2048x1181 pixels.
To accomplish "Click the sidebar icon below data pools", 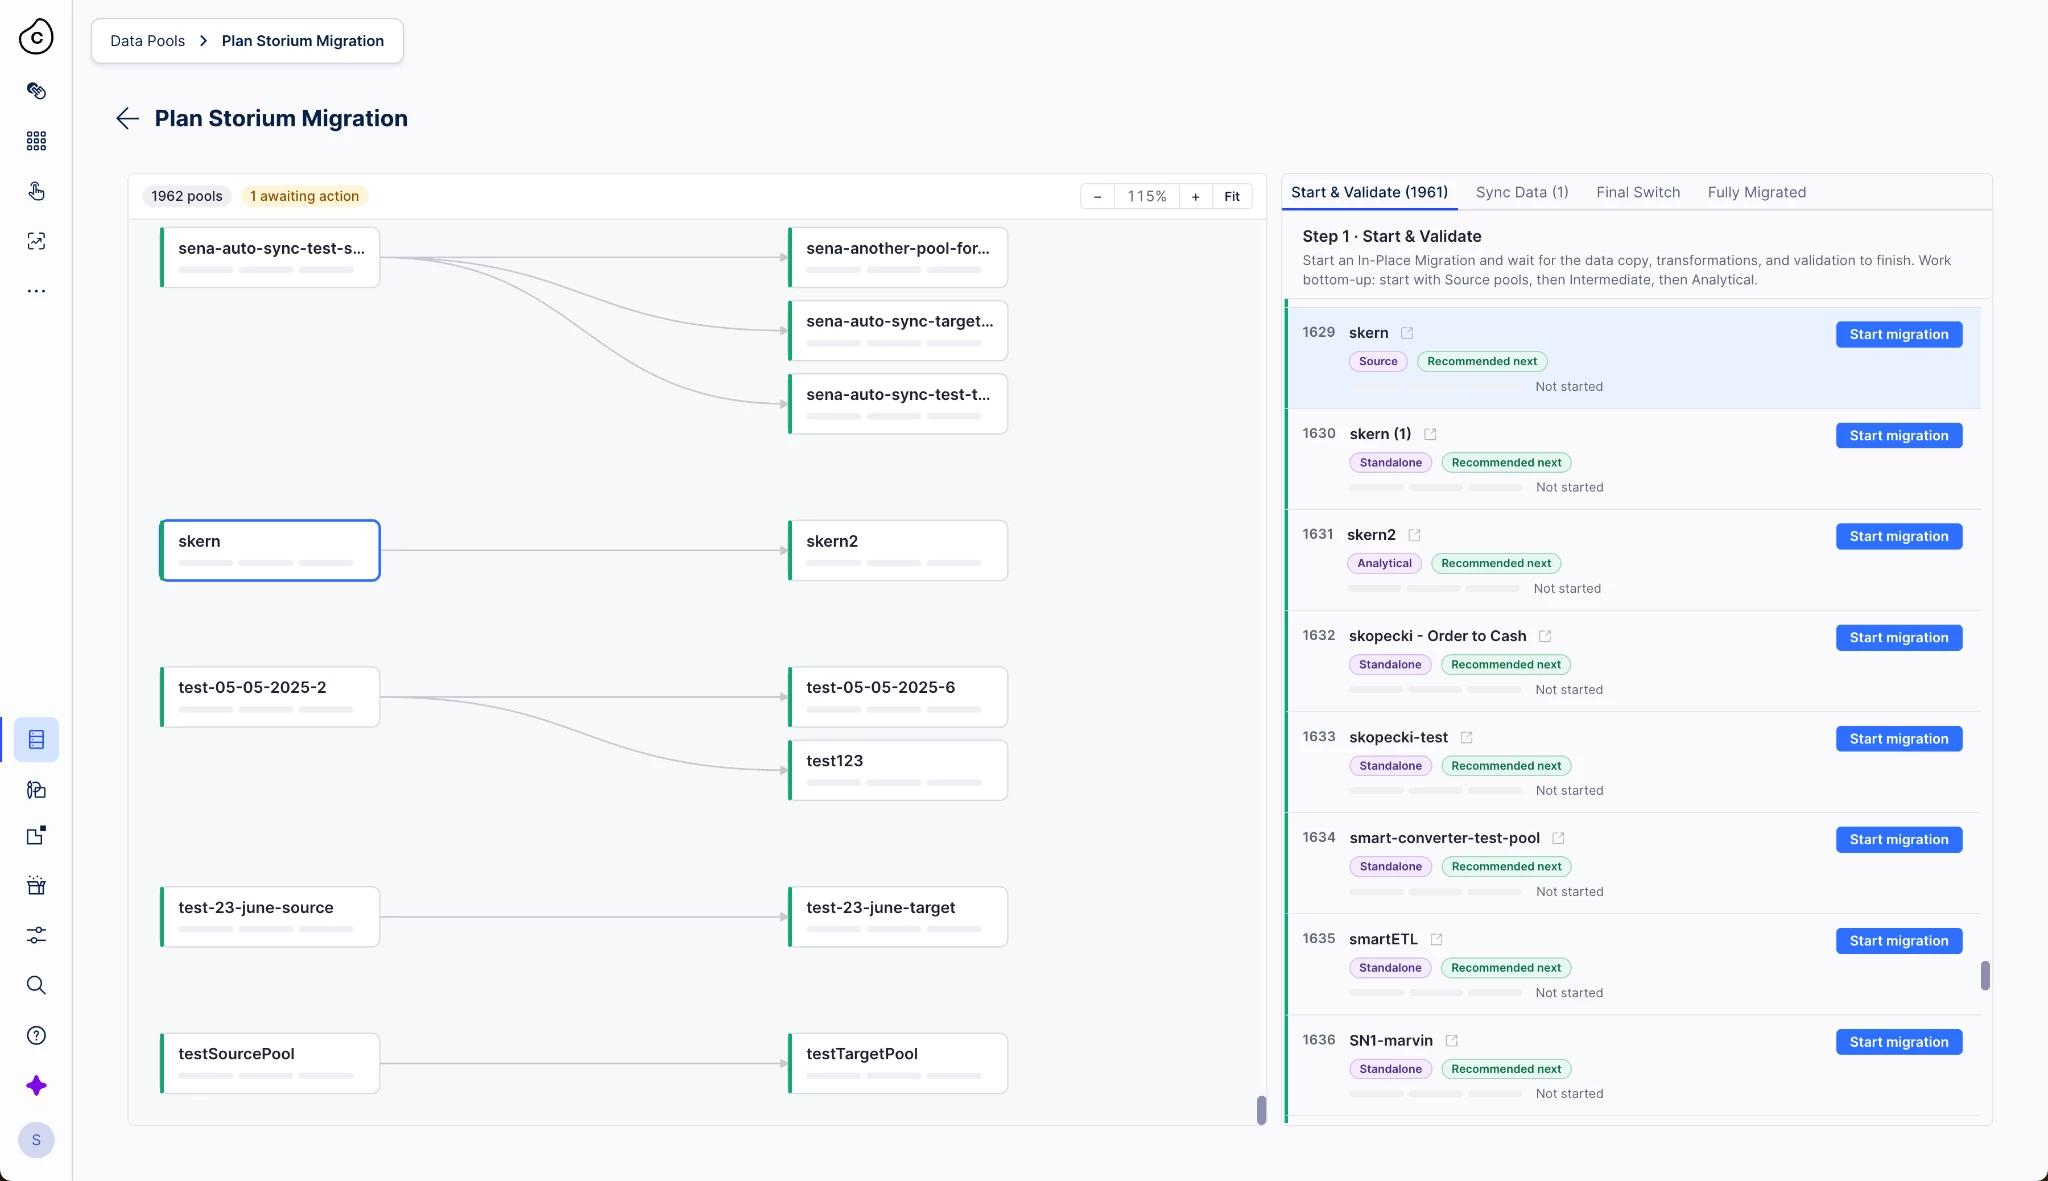I will point(36,790).
